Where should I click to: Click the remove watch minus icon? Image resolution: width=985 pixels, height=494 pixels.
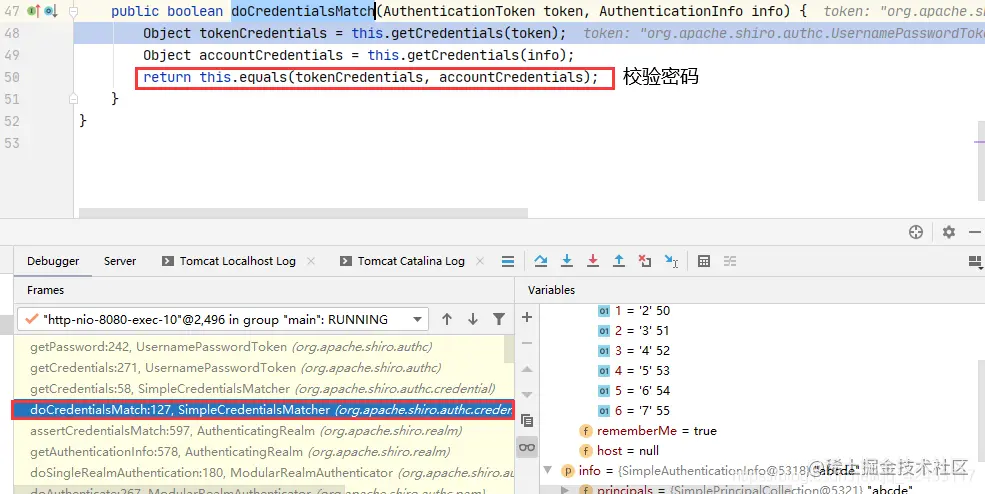527,343
